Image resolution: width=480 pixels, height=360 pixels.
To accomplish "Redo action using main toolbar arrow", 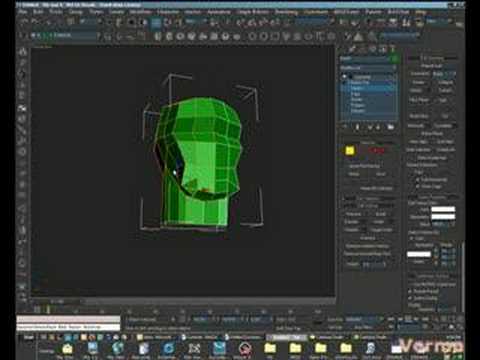I will pos(35,22).
